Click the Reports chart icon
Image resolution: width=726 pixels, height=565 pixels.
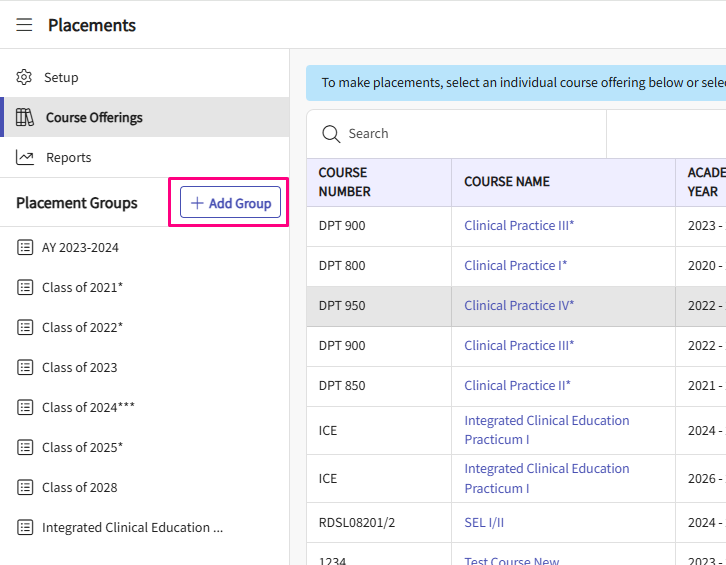(x=25, y=157)
